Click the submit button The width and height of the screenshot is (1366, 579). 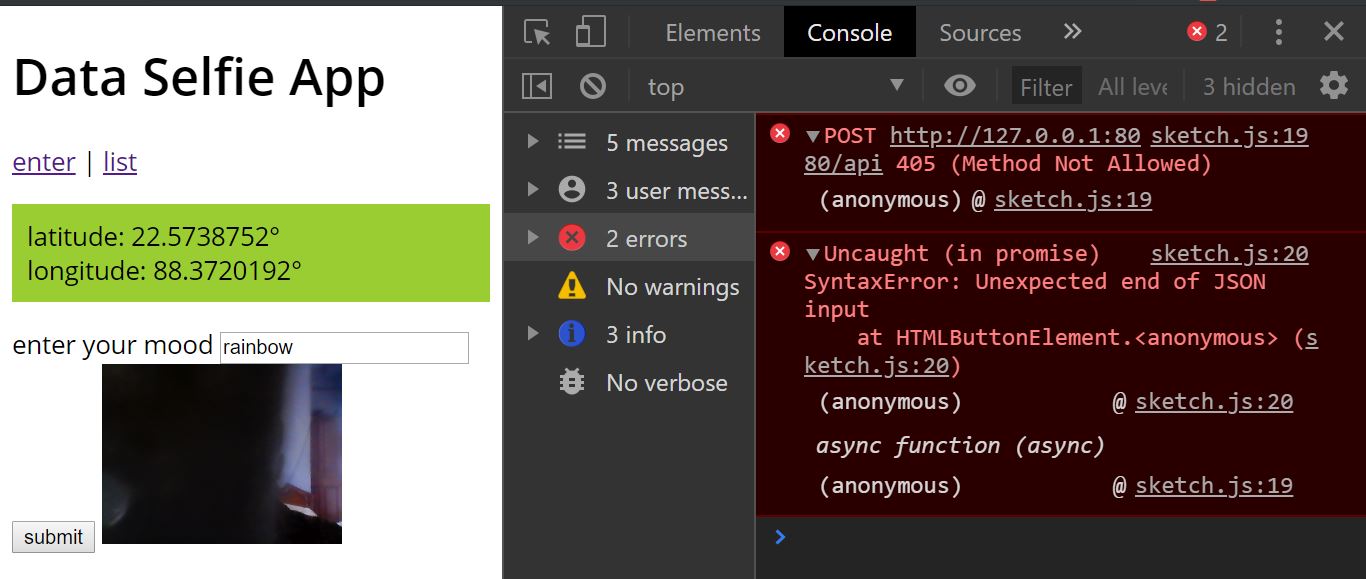pos(54,537)
